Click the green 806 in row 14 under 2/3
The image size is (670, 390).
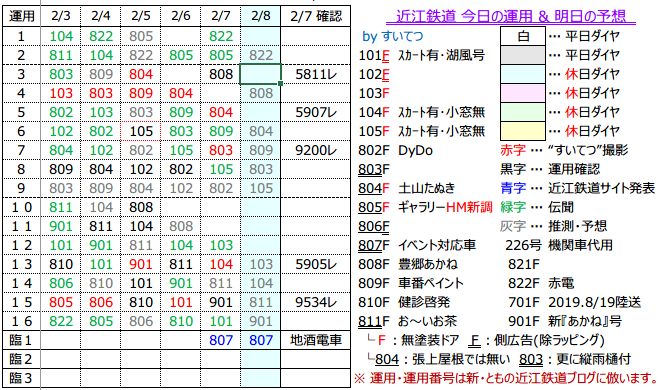[x=60, y=283]
